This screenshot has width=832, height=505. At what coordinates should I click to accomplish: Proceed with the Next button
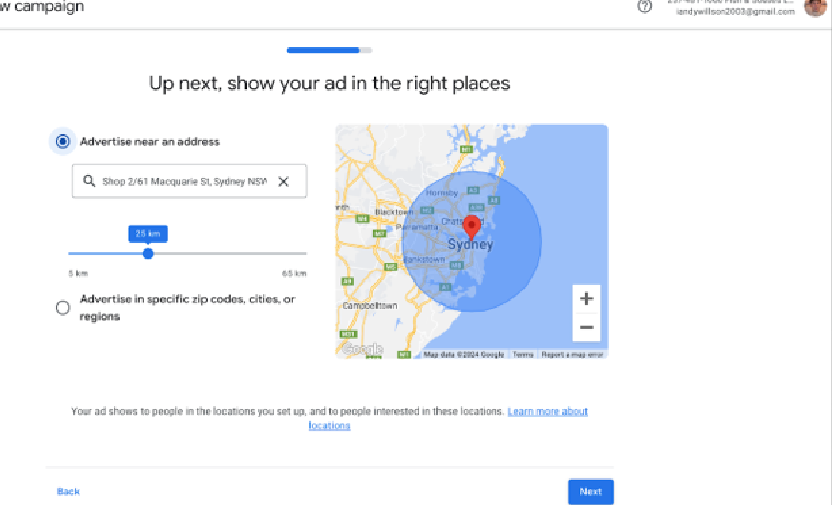coord(591,492)
